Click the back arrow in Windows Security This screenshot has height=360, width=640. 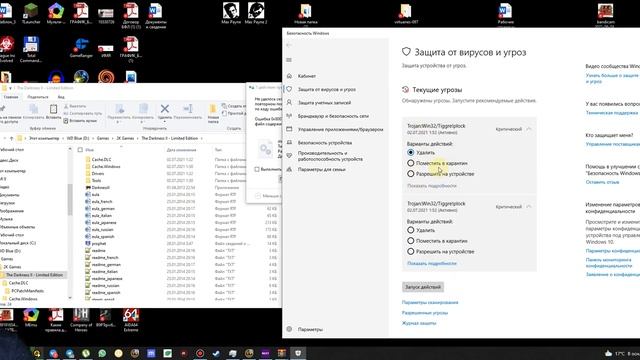click(x=289, y=45)
